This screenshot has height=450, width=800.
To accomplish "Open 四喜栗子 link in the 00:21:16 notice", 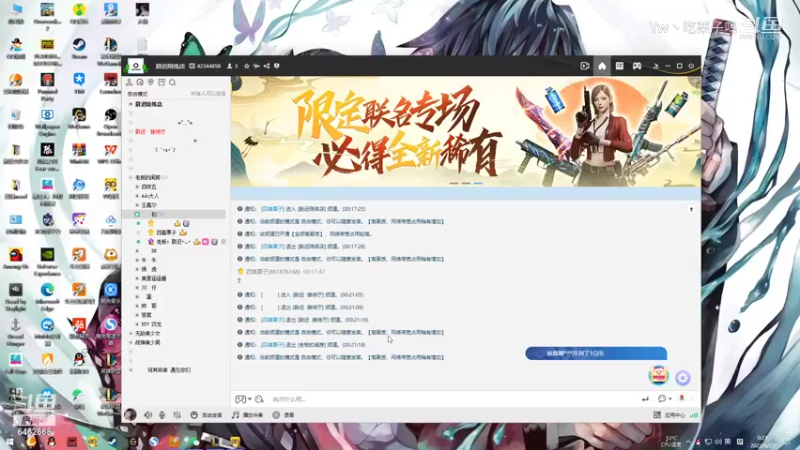I will tap(272, 320).
